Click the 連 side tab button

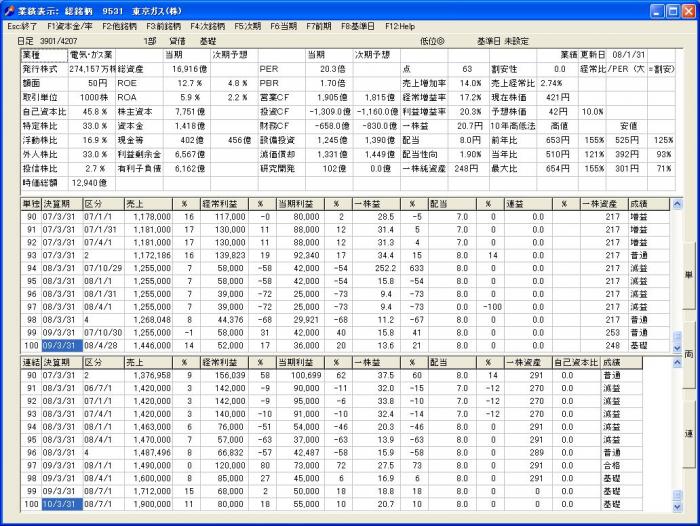point(689,434)
